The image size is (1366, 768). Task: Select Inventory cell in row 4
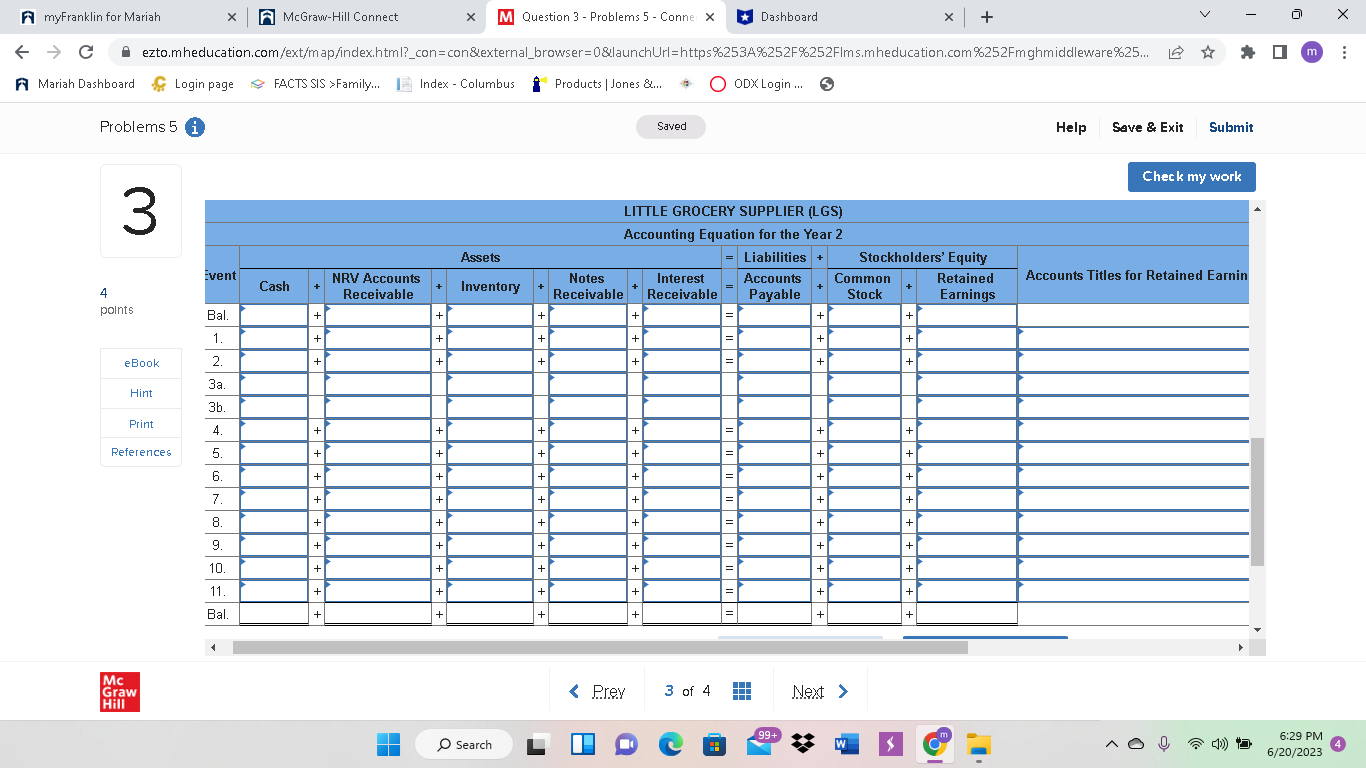coord(490,430)
